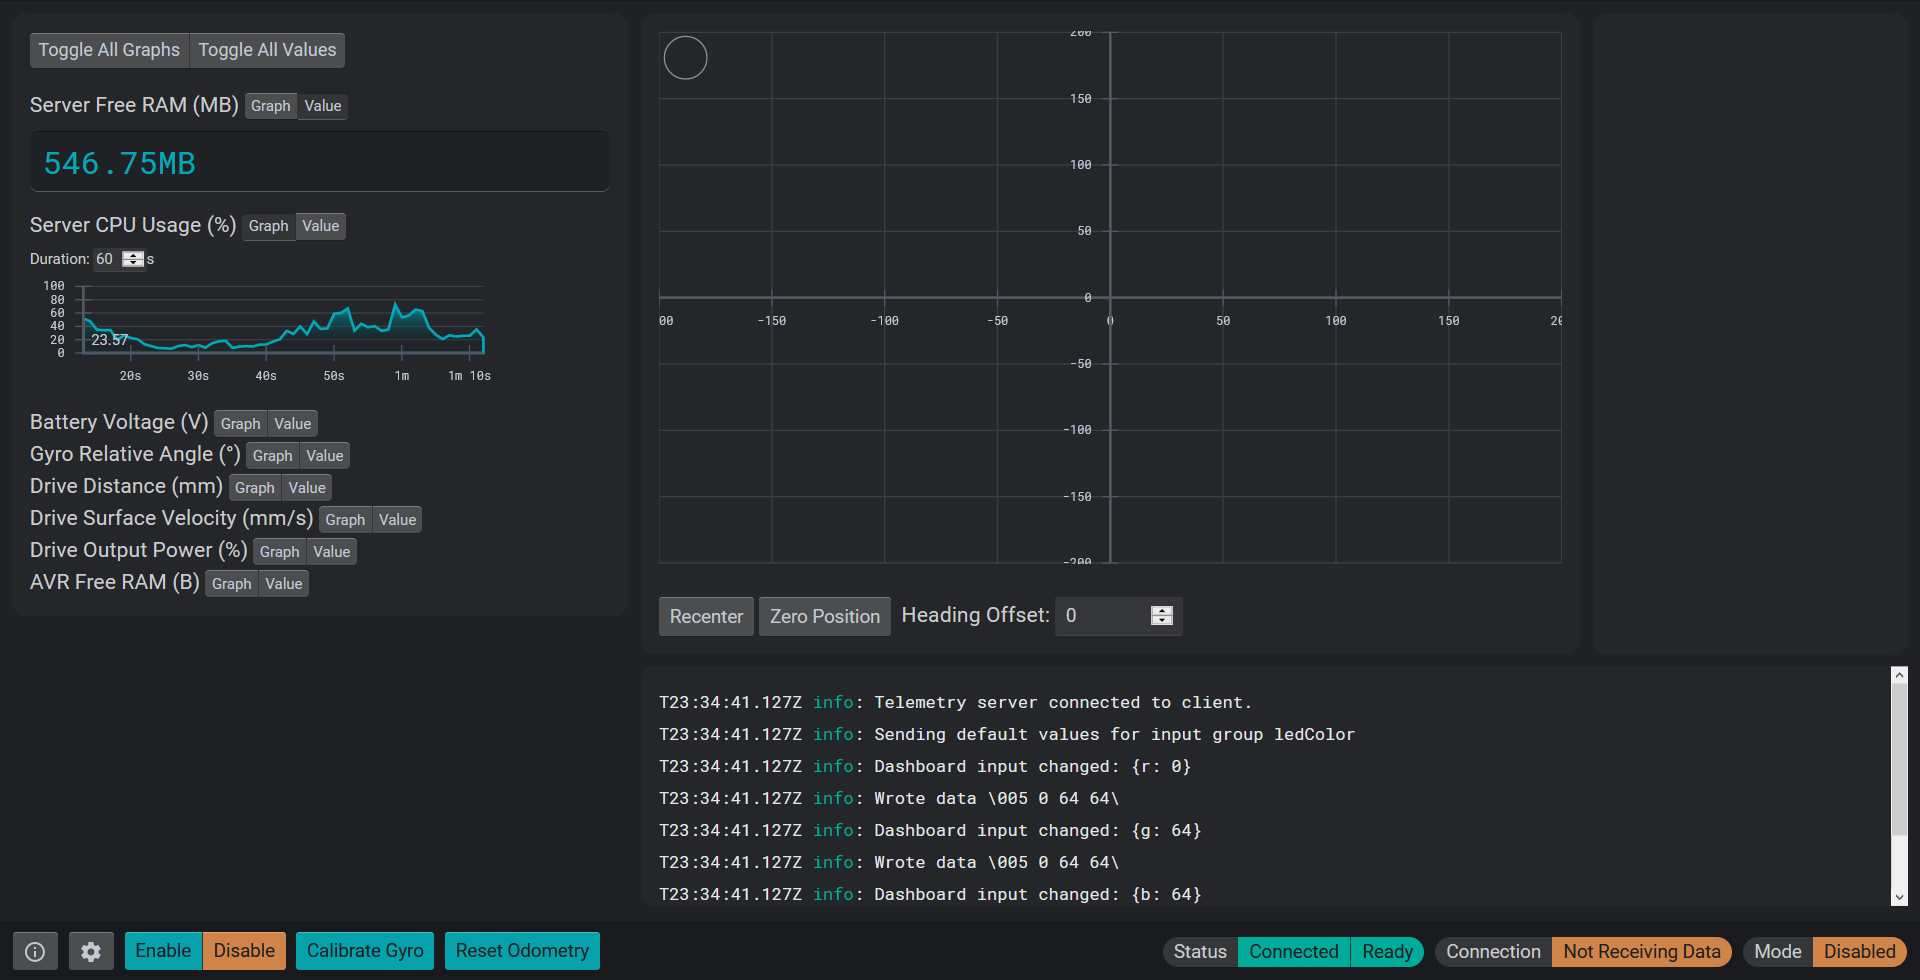Toggle Graph for Drive Surface Velocity
Viewport: 1920px width, 980px height.
[x=345, y=520]
